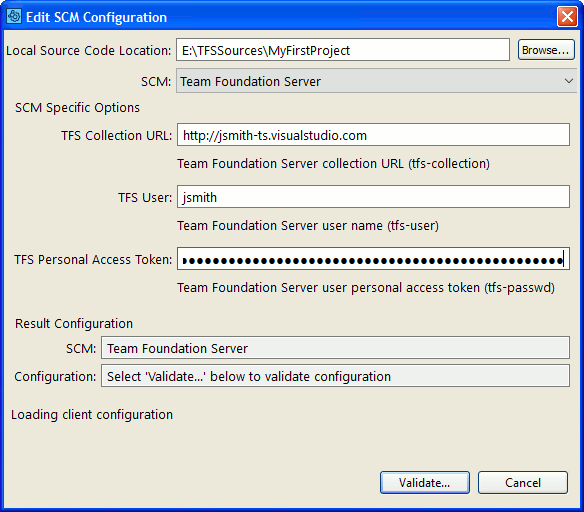
Task: Click the Configuration result field
Action: pos(335,376)
